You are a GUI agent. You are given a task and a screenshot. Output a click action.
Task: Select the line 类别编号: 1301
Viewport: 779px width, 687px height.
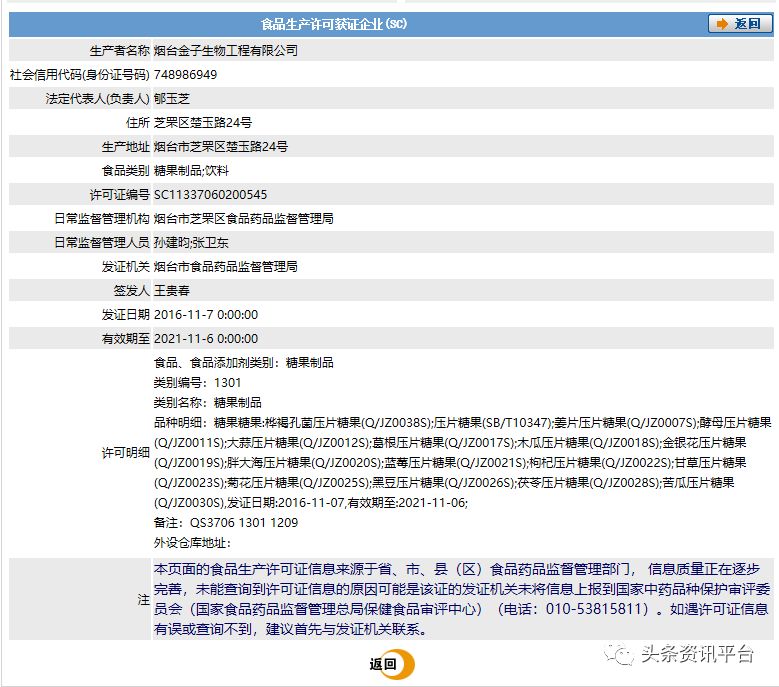(197, 382)
